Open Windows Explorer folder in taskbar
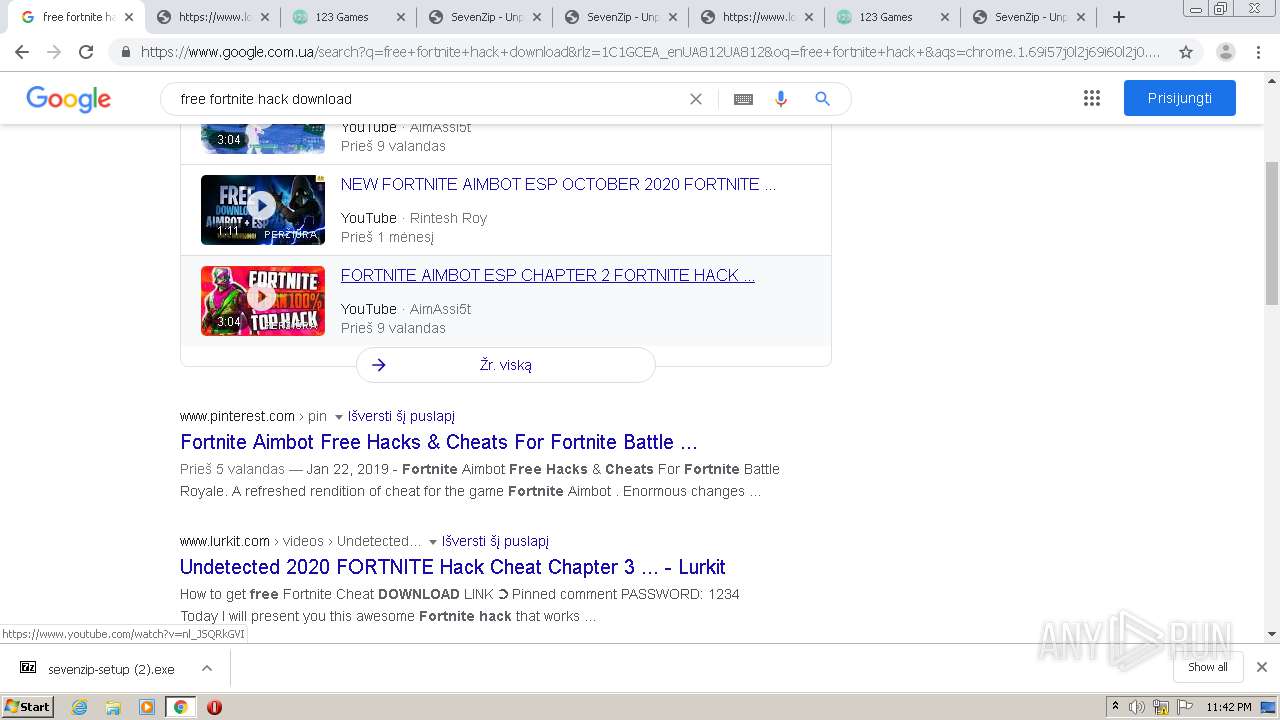The height and width of the screenshot is (720, 1280). pos(113,707)
